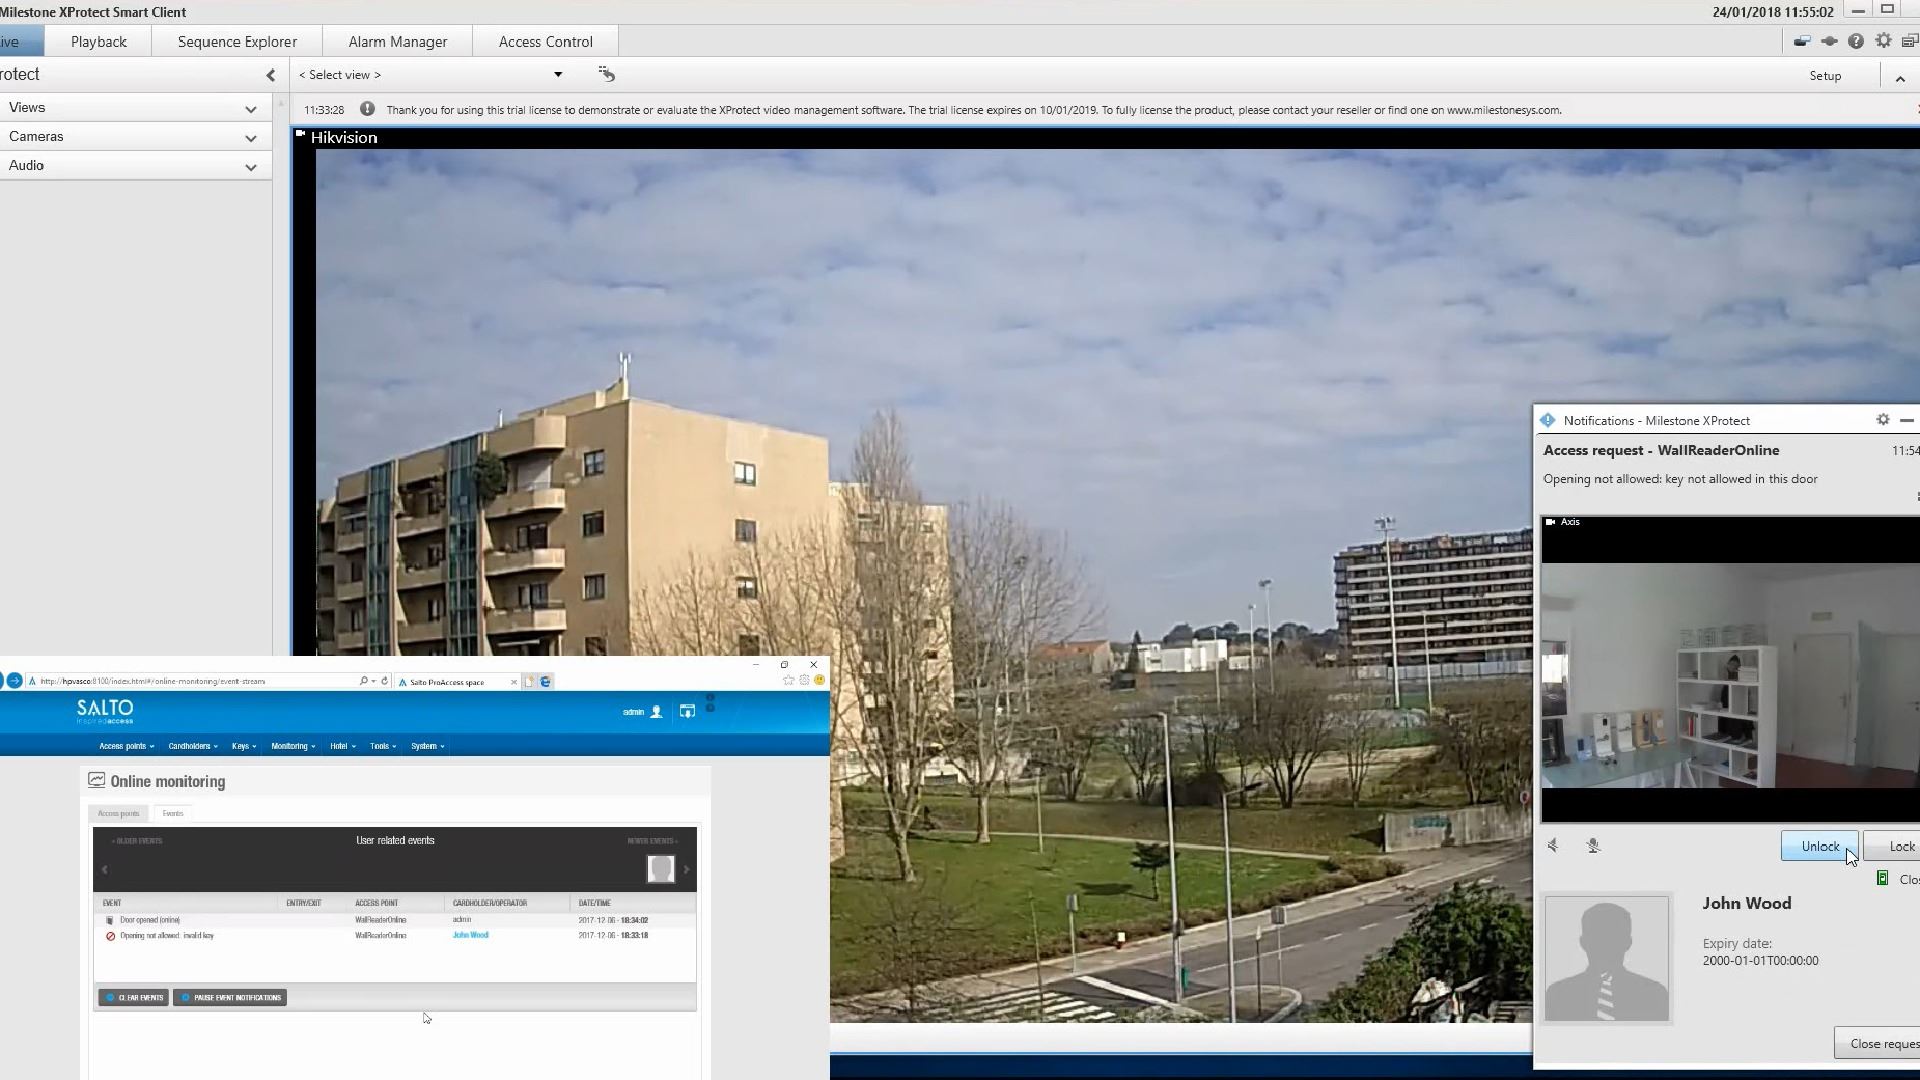Select the Hikvision camera title bar
The image size is (1920, 1080).
click(1106, 137)
